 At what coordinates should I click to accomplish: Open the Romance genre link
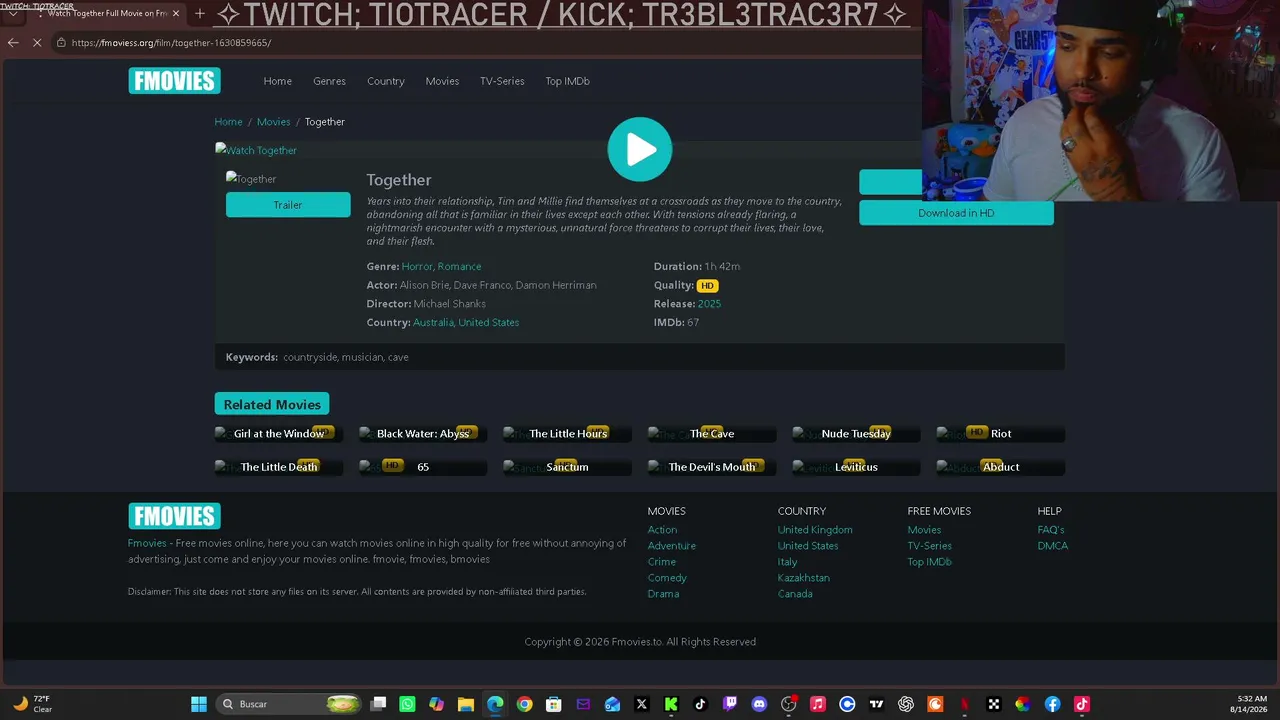coord(460,267)
